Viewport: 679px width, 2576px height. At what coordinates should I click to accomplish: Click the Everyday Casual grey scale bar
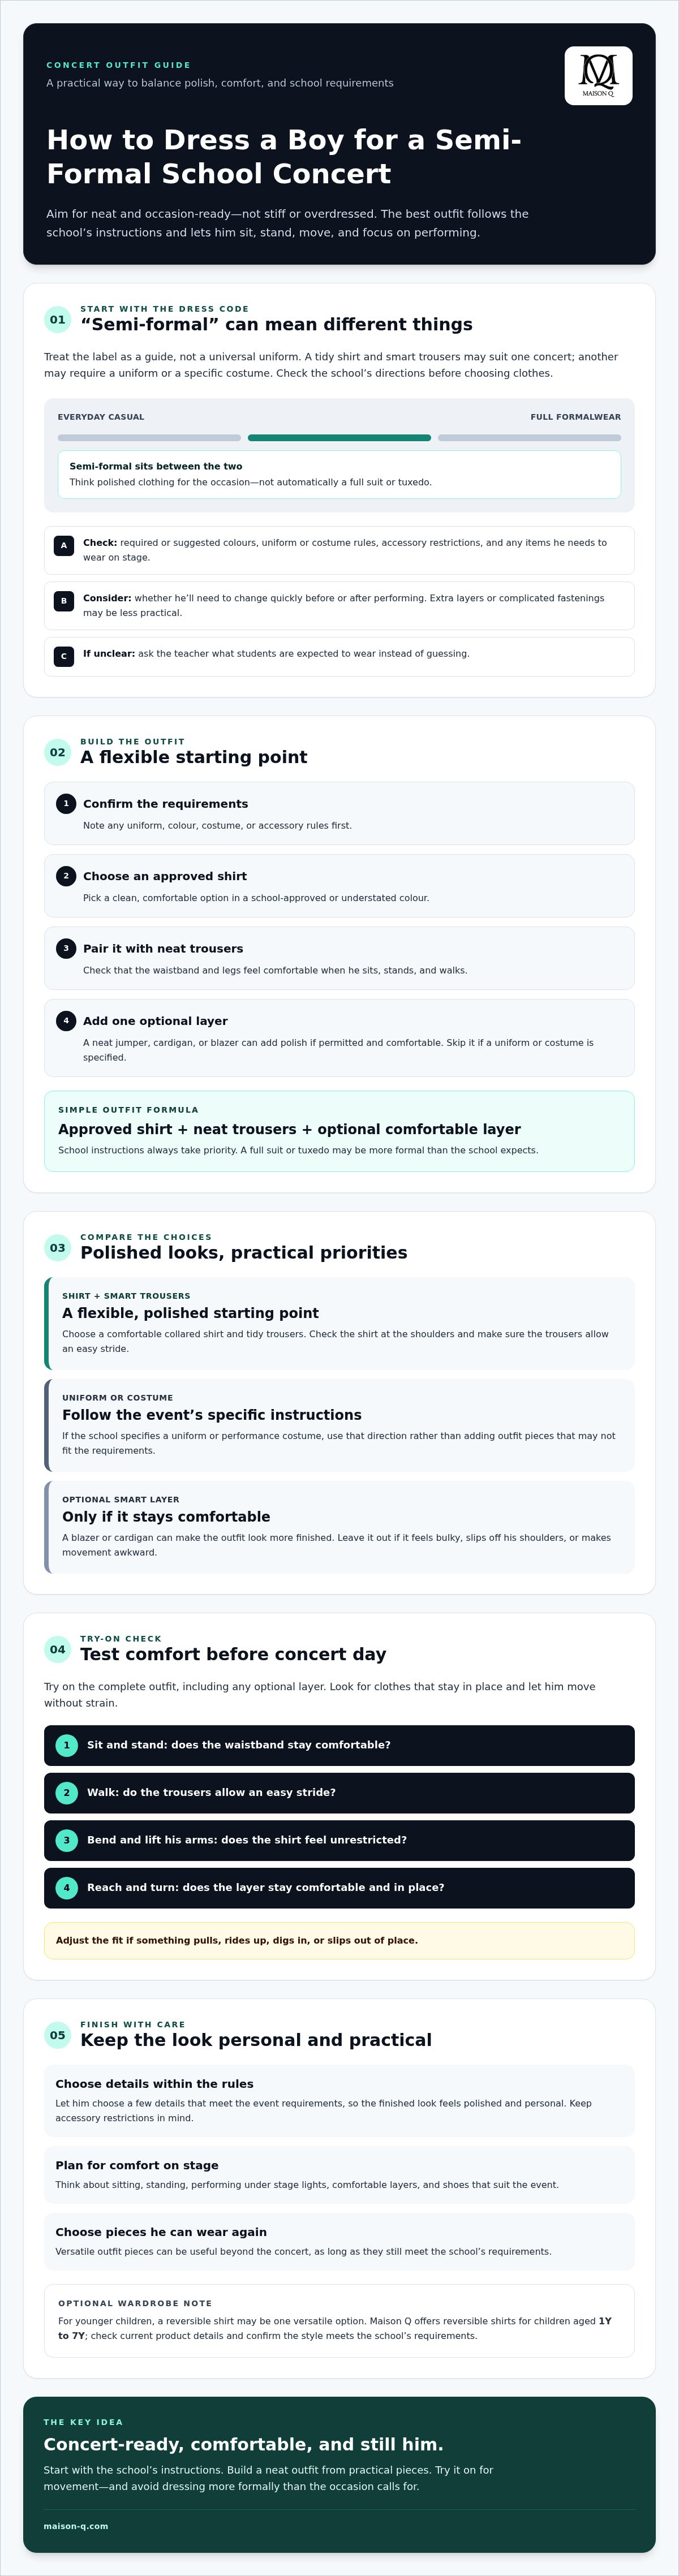tap(149, 437)
